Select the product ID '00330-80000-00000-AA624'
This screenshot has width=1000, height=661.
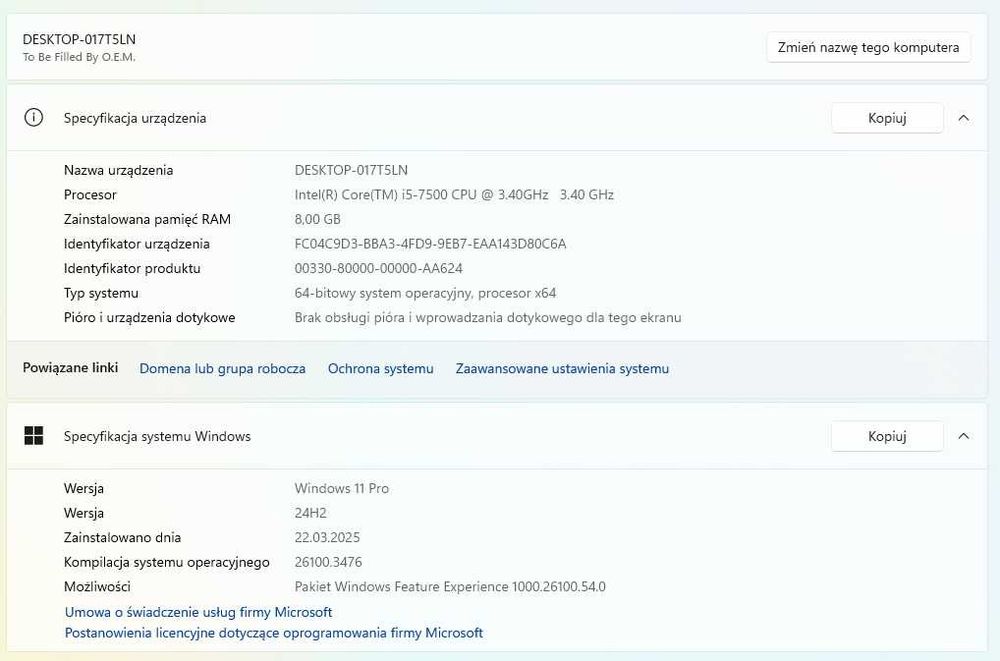(378, 269)
